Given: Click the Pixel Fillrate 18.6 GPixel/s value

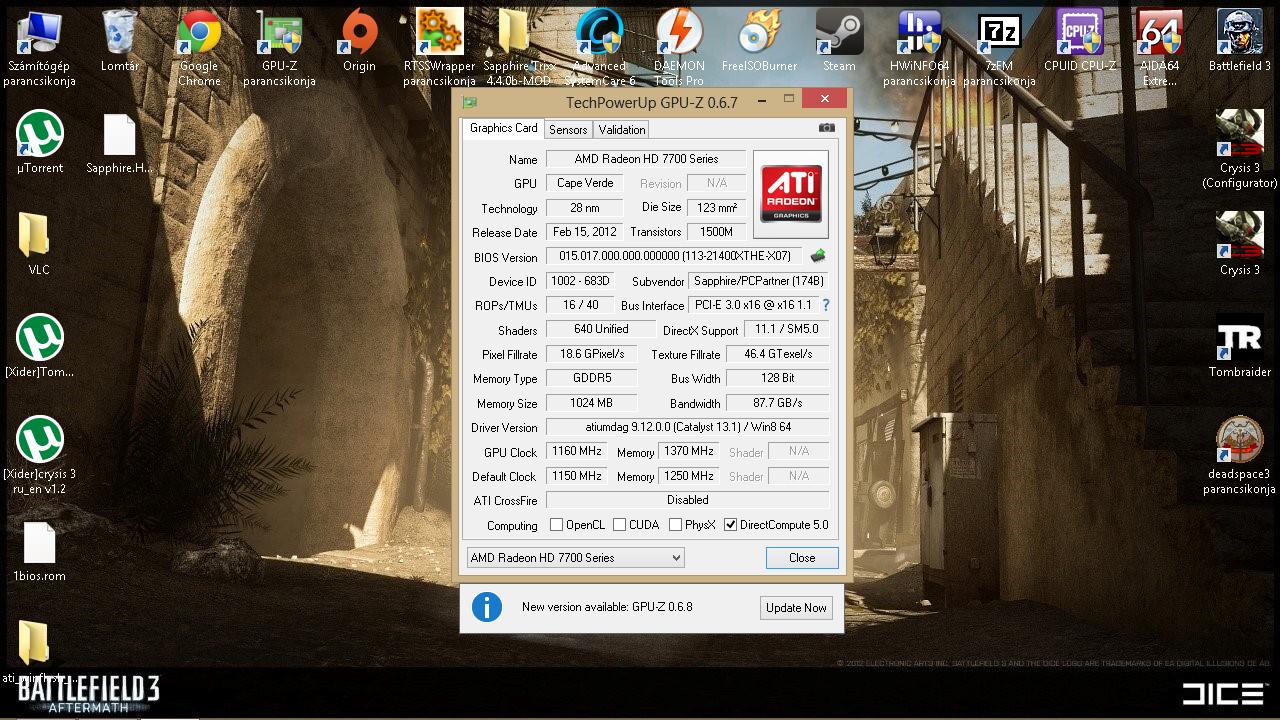Looking at the screenshot, I should [x=591, y=354].
